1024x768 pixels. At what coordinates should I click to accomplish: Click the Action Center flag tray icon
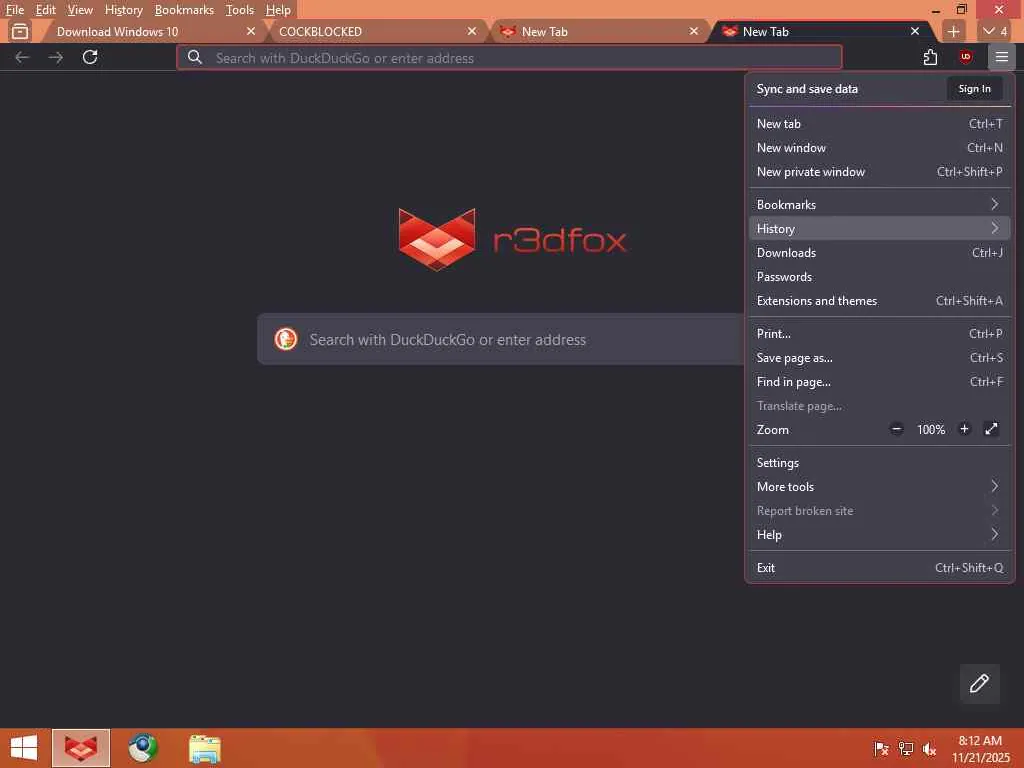881,749
